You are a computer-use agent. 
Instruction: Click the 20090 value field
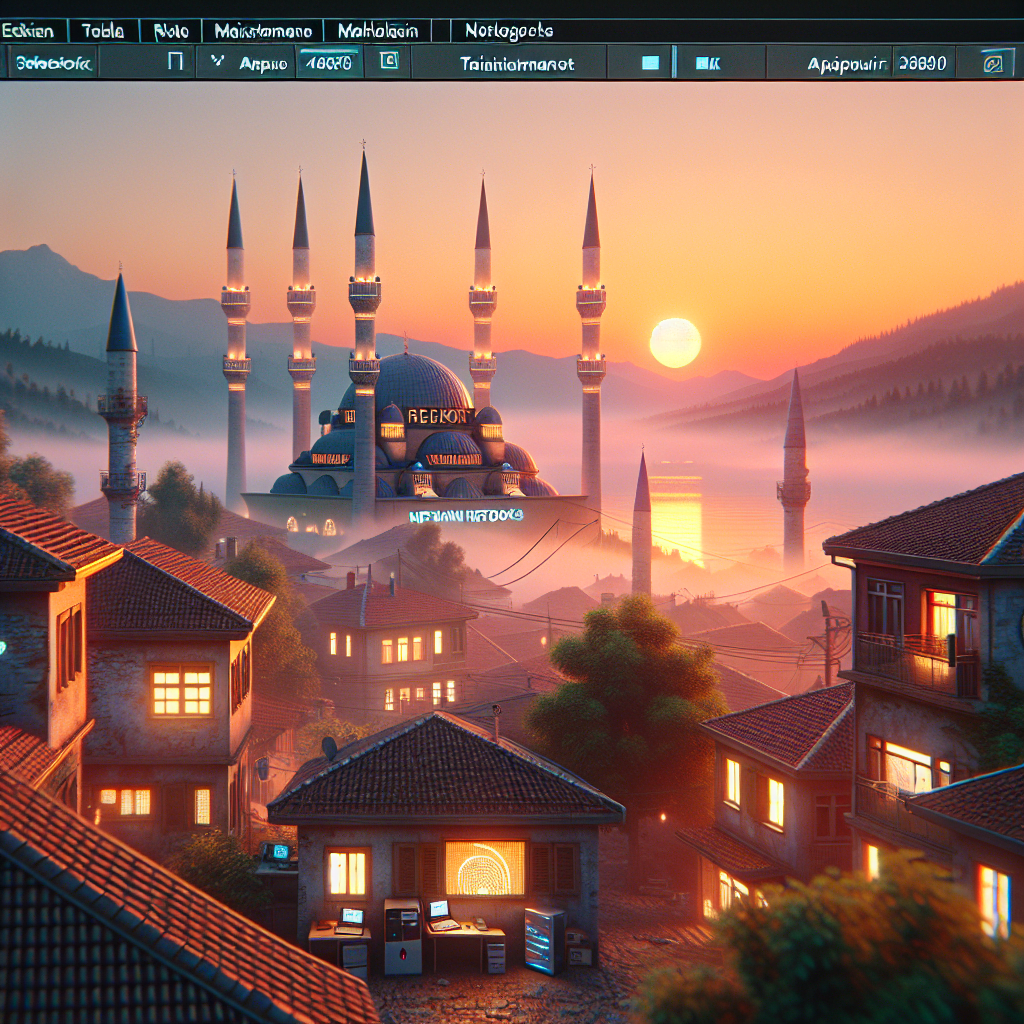point(922,63)
